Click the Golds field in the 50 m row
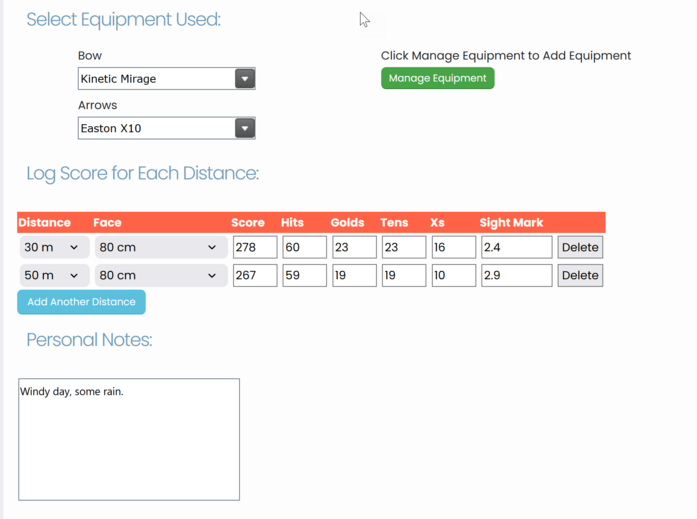Viewport: 697px width, 519px height. click(354, 275)
